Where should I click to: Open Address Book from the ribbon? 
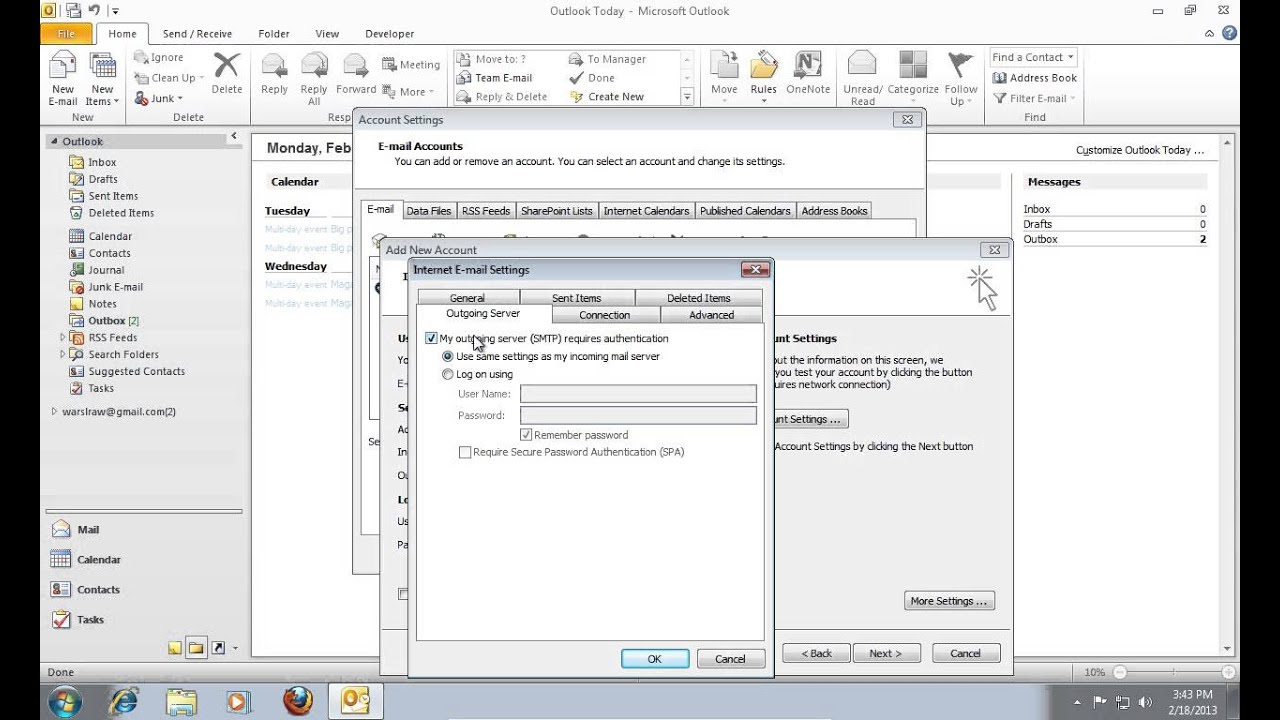[x=1035, y=78]
